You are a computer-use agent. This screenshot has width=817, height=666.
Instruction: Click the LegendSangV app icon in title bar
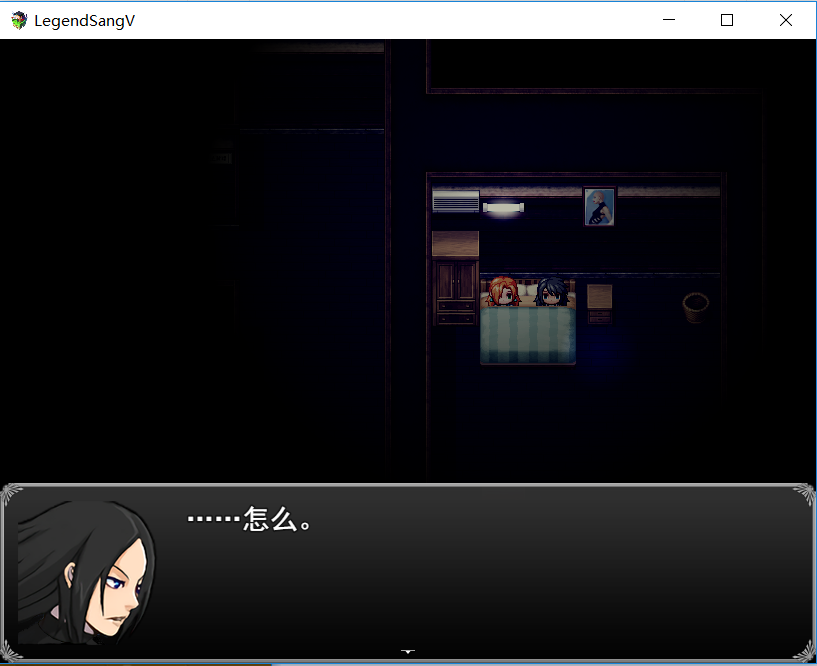pyautogui.click(x=19, y=20)
